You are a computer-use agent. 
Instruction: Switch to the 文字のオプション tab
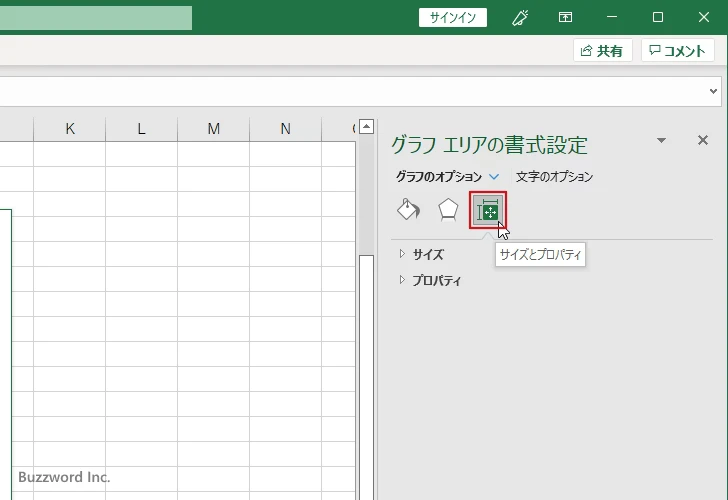(554, 177)
